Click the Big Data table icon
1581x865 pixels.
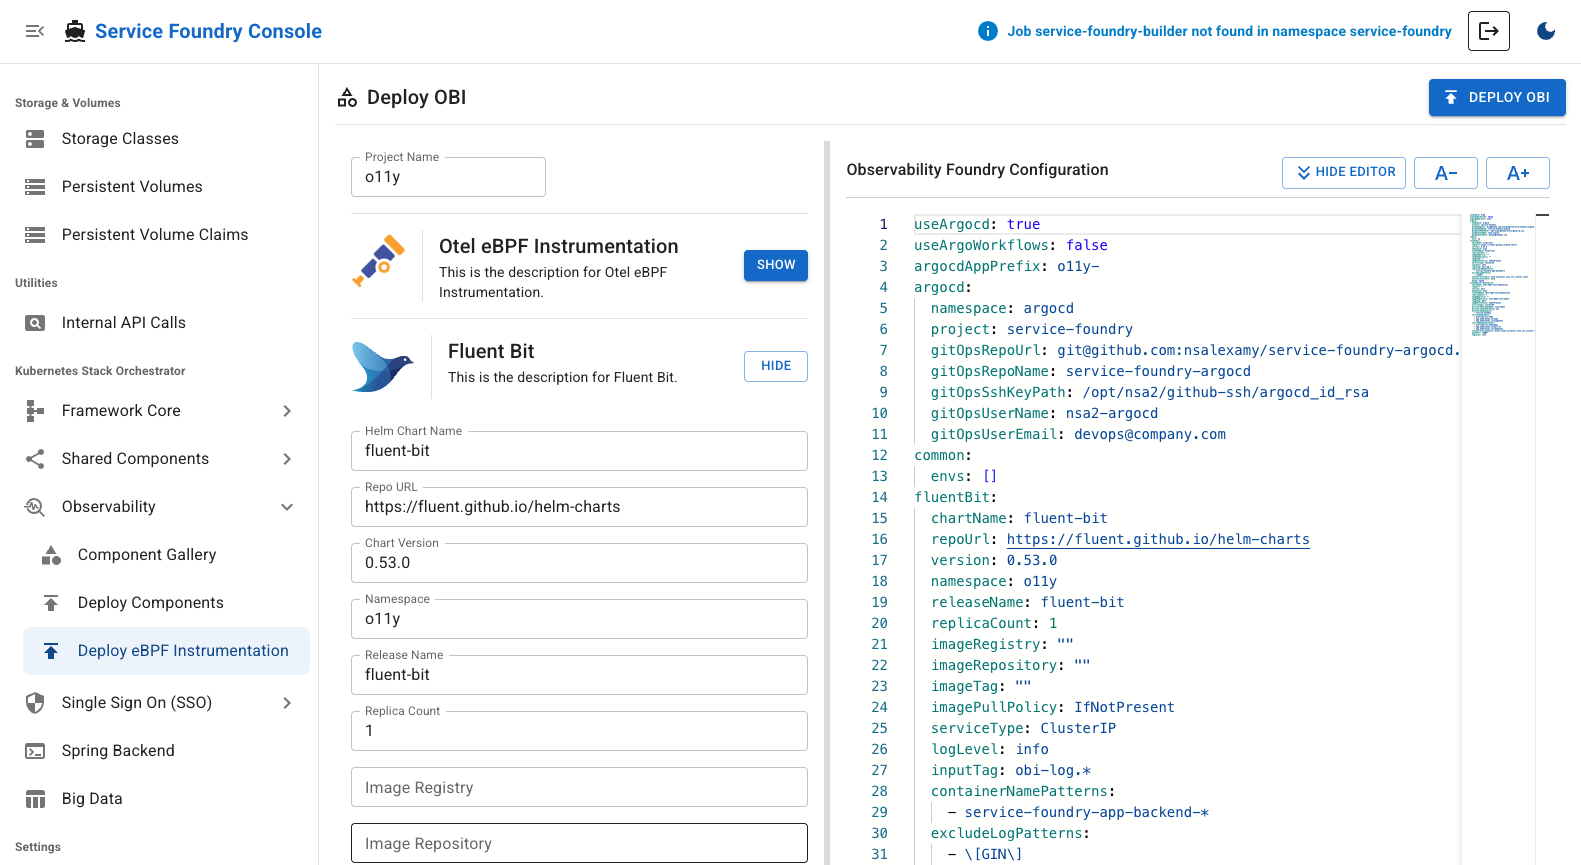(x=35, y=799)
